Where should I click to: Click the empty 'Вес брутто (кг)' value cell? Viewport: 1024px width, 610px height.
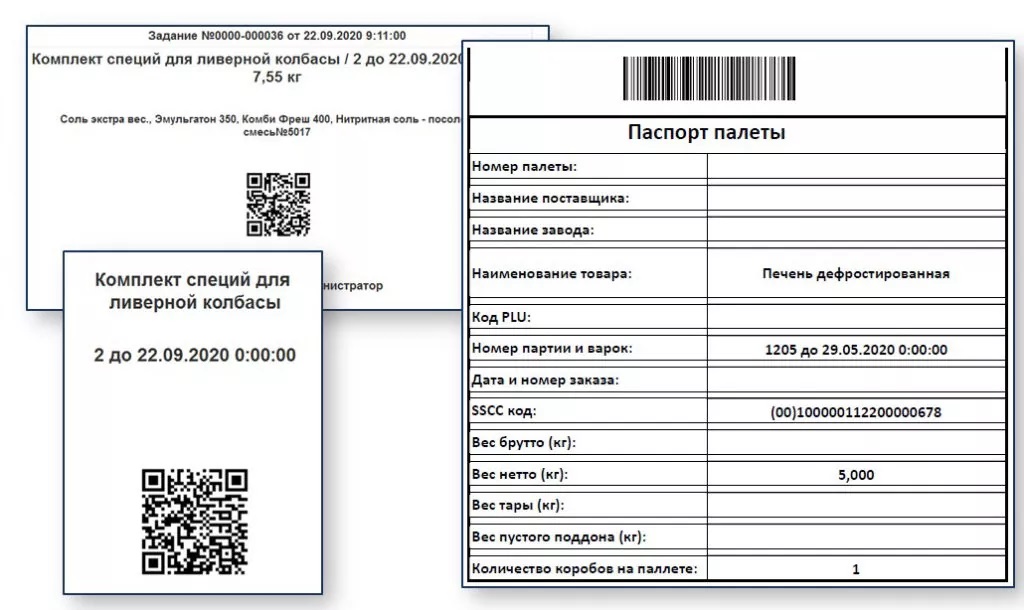(855, 443)
